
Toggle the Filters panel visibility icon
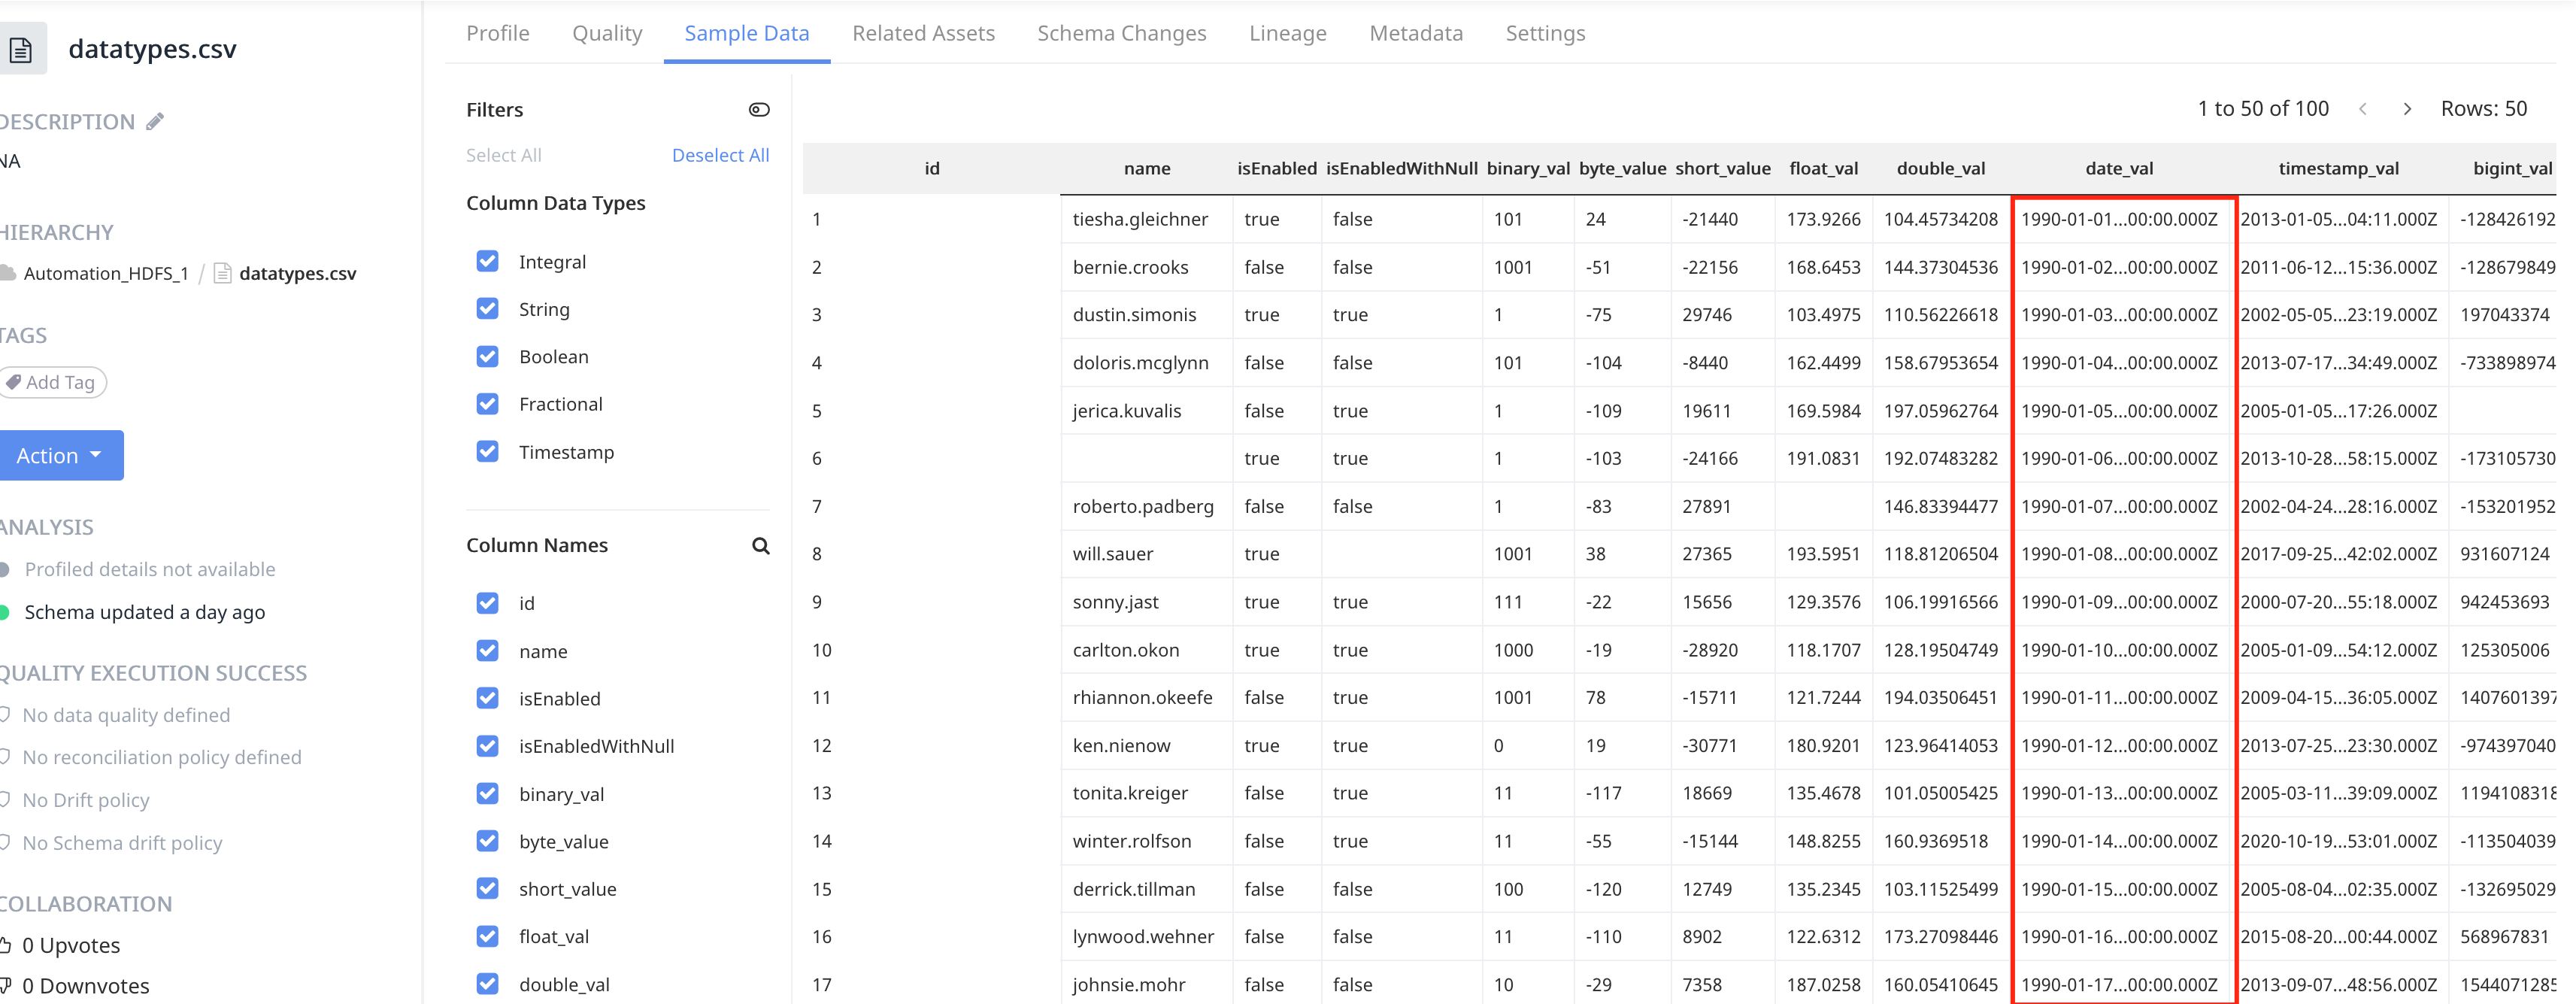pos(759,110)
